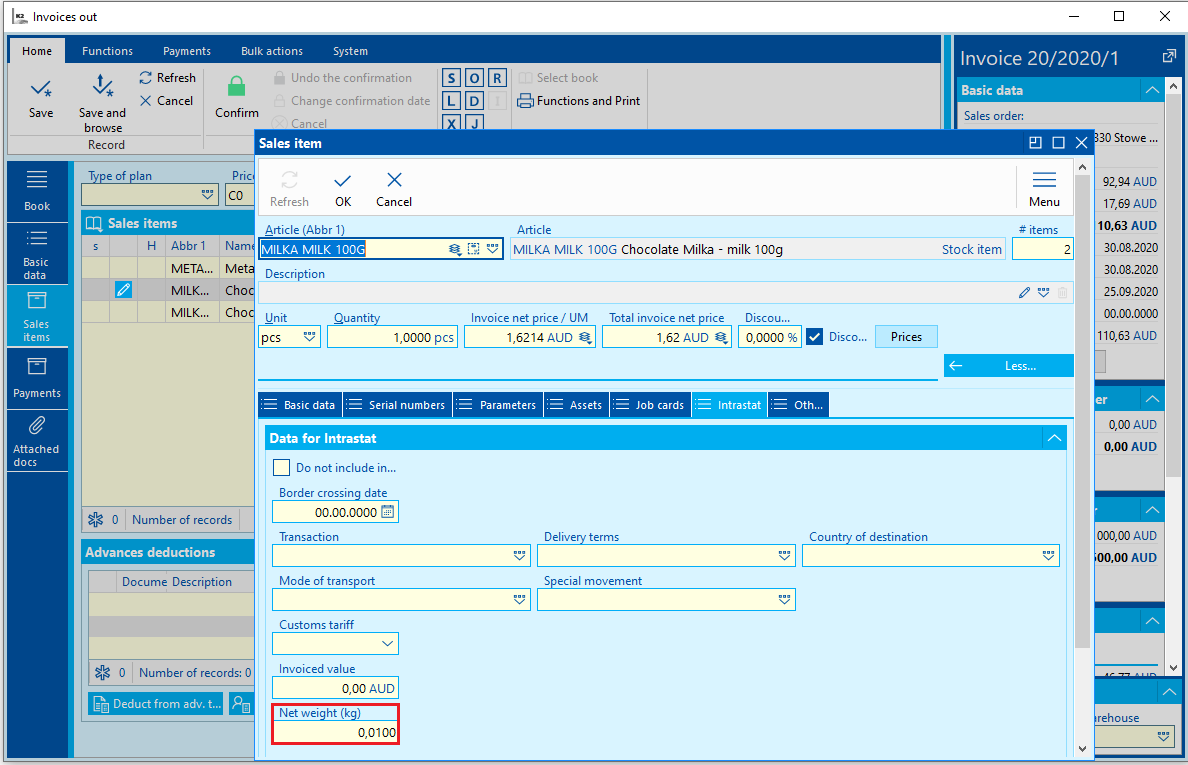This screenshot has width=1188, height=765.
Task: Click the Save and browse icon
Action: (x=102, y=86)
